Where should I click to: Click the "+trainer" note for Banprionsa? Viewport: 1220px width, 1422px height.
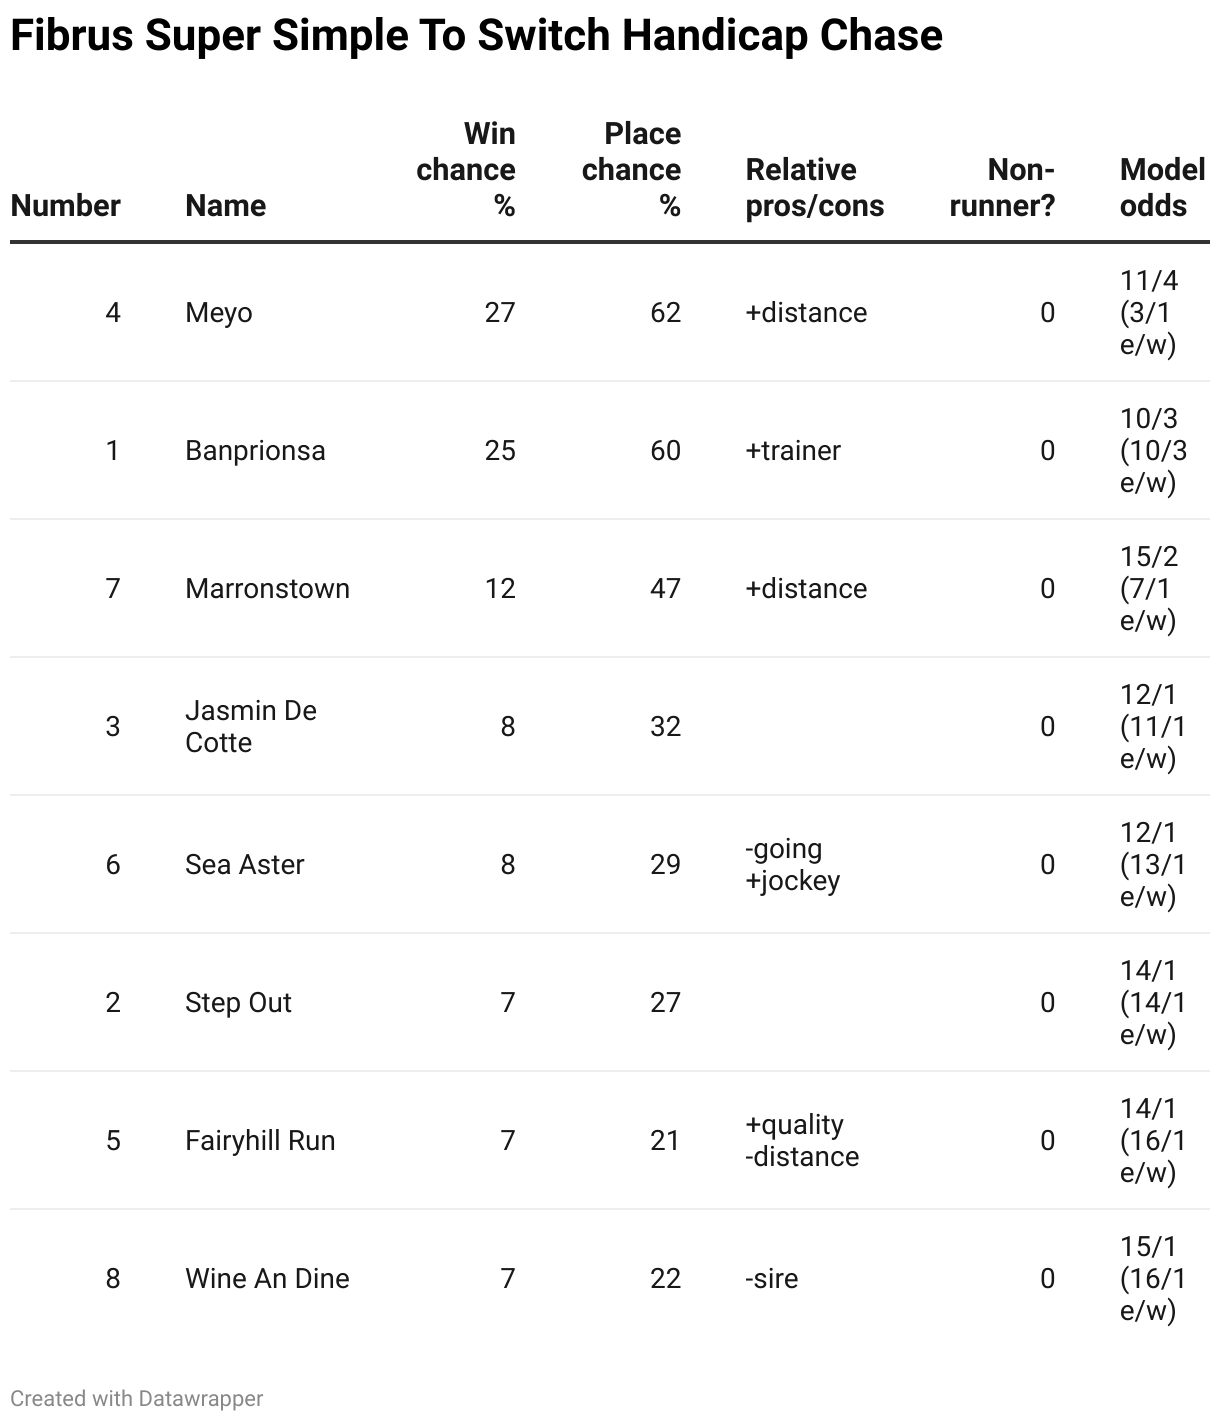click(793, 451)
